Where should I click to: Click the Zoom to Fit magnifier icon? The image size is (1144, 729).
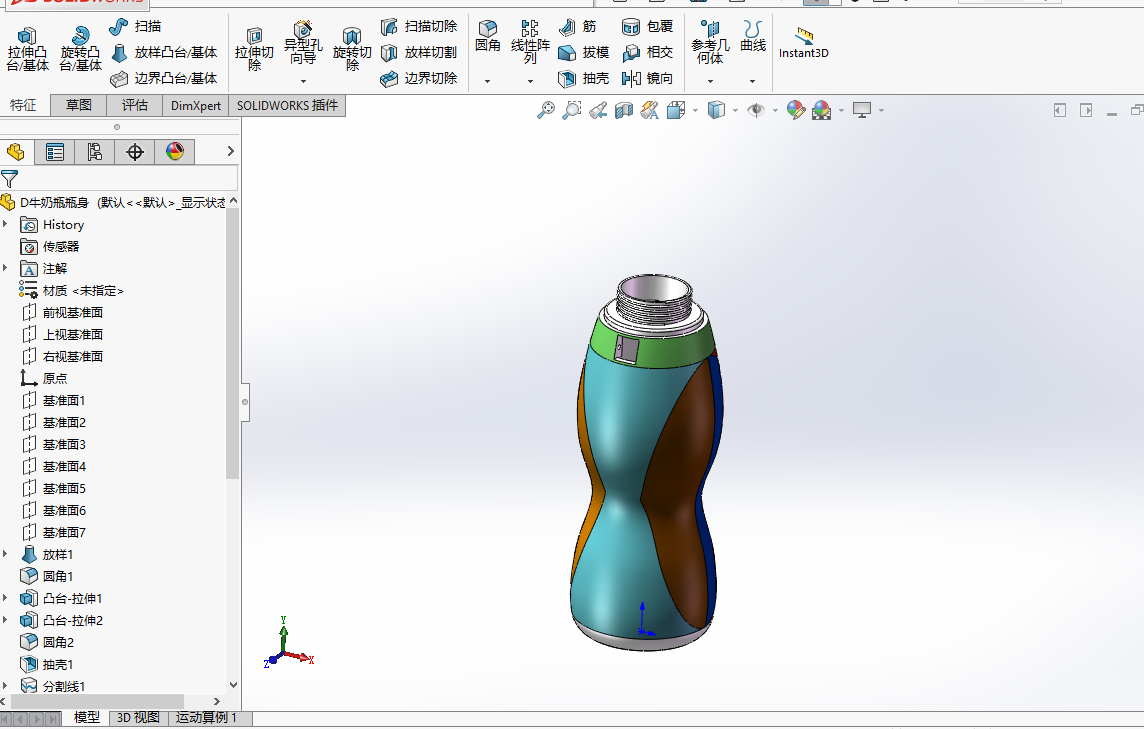click(x=545, y=110)
